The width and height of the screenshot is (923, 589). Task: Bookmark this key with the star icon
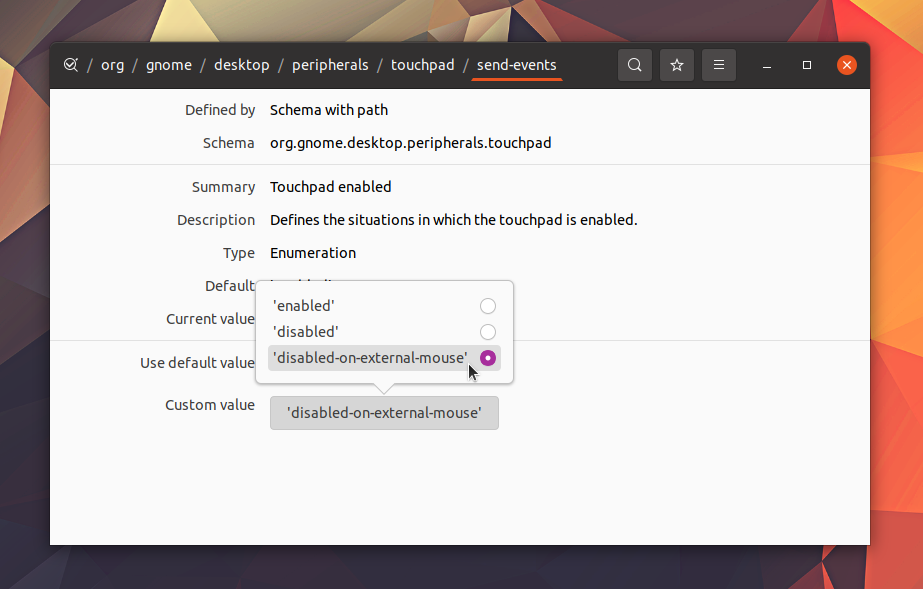677,65
